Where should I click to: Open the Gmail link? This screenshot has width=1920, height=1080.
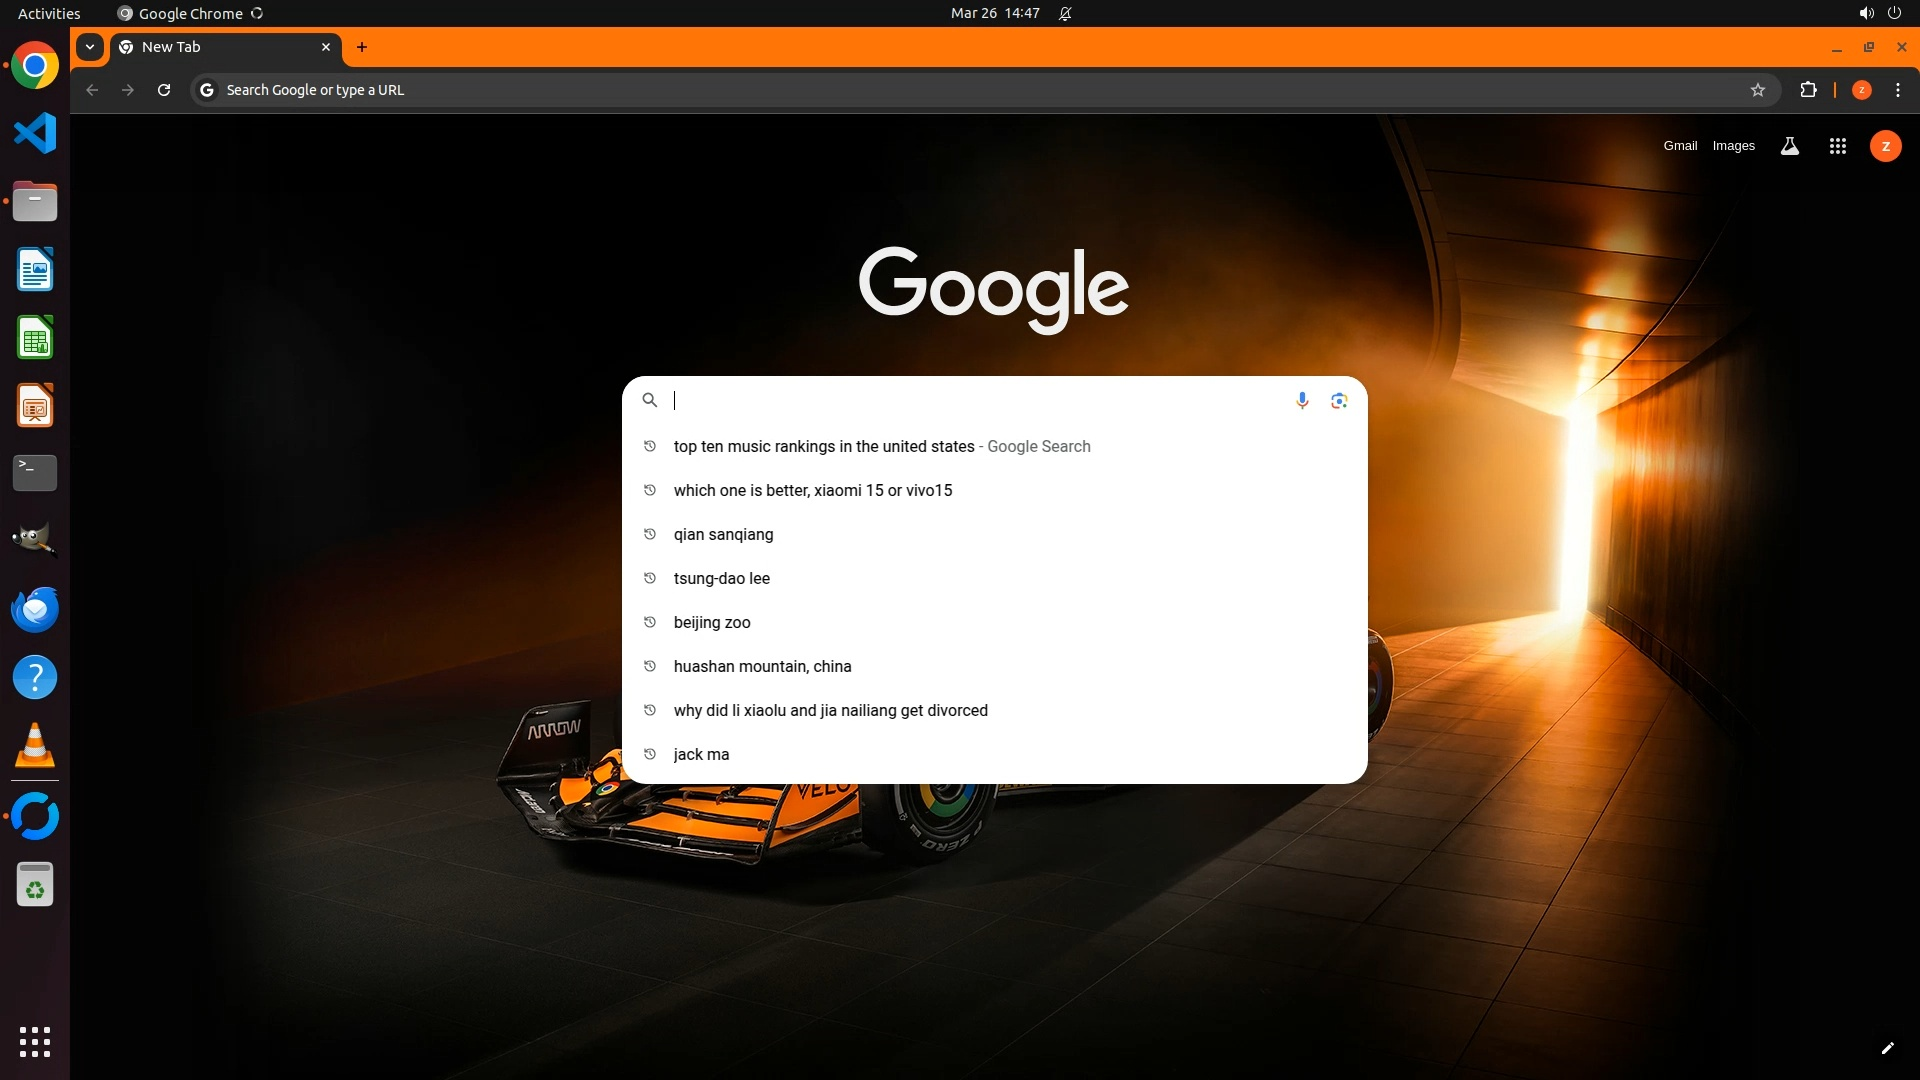point(1680,146)
